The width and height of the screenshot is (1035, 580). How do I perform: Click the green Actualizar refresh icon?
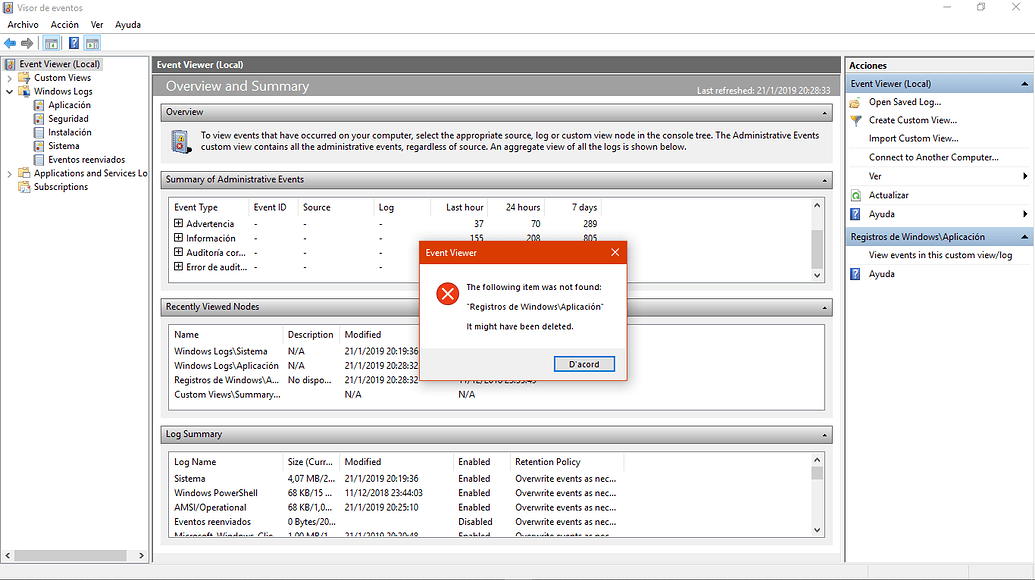click(855, 195)
